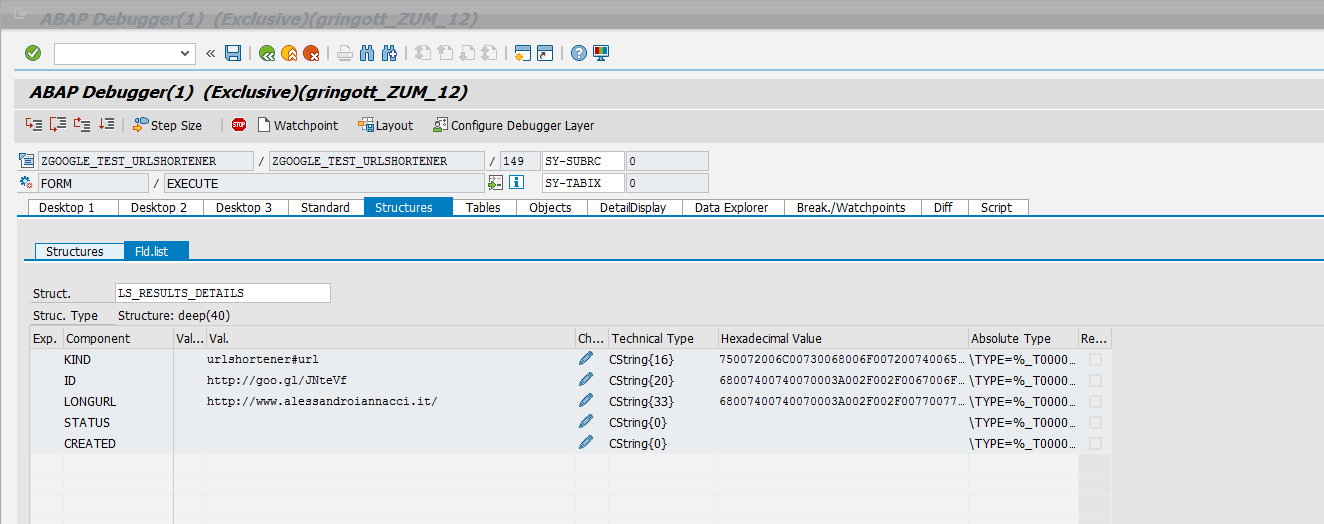Click the red stop sign breakpoint icon

[239, 125]
